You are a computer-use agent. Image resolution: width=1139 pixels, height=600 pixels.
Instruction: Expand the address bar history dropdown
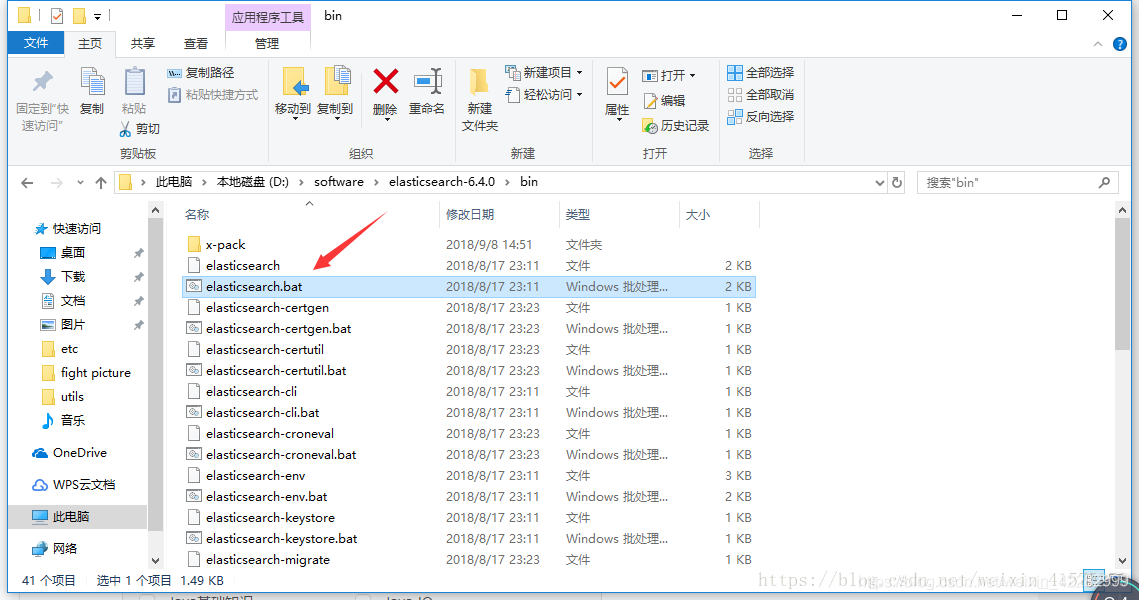(880, 183)
